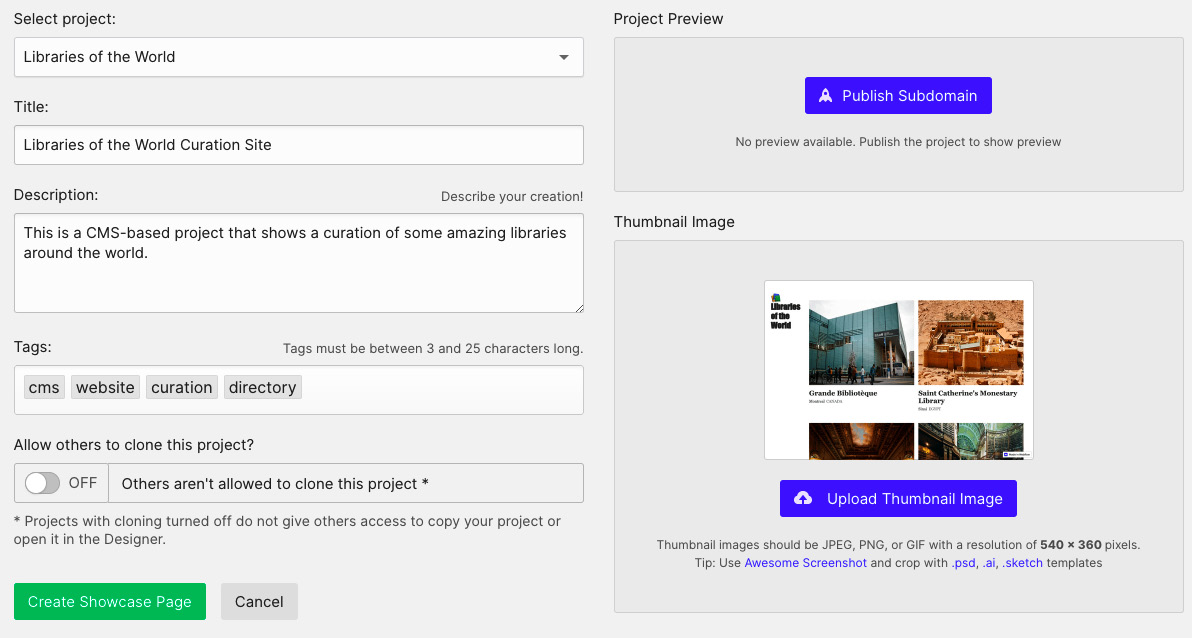Open the .sketch template link
This screenshot has height=638, width=1192.
point(1022,562)
